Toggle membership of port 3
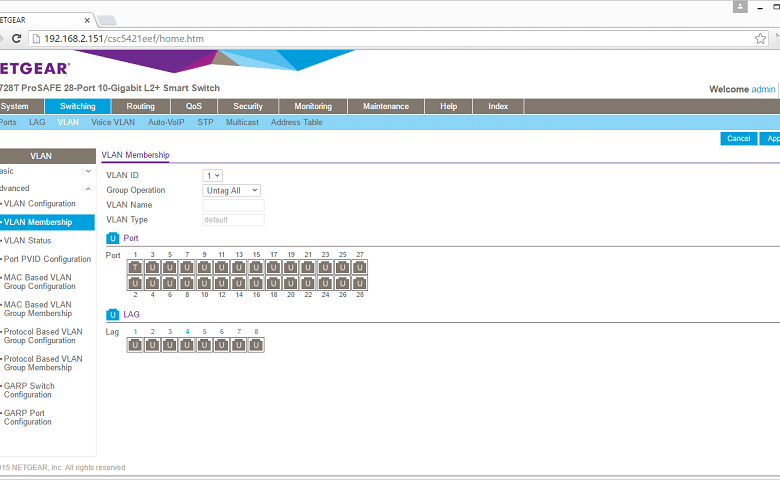Viewport: 780px width, 480px height. pyautogui.click(x=153, y=267)
